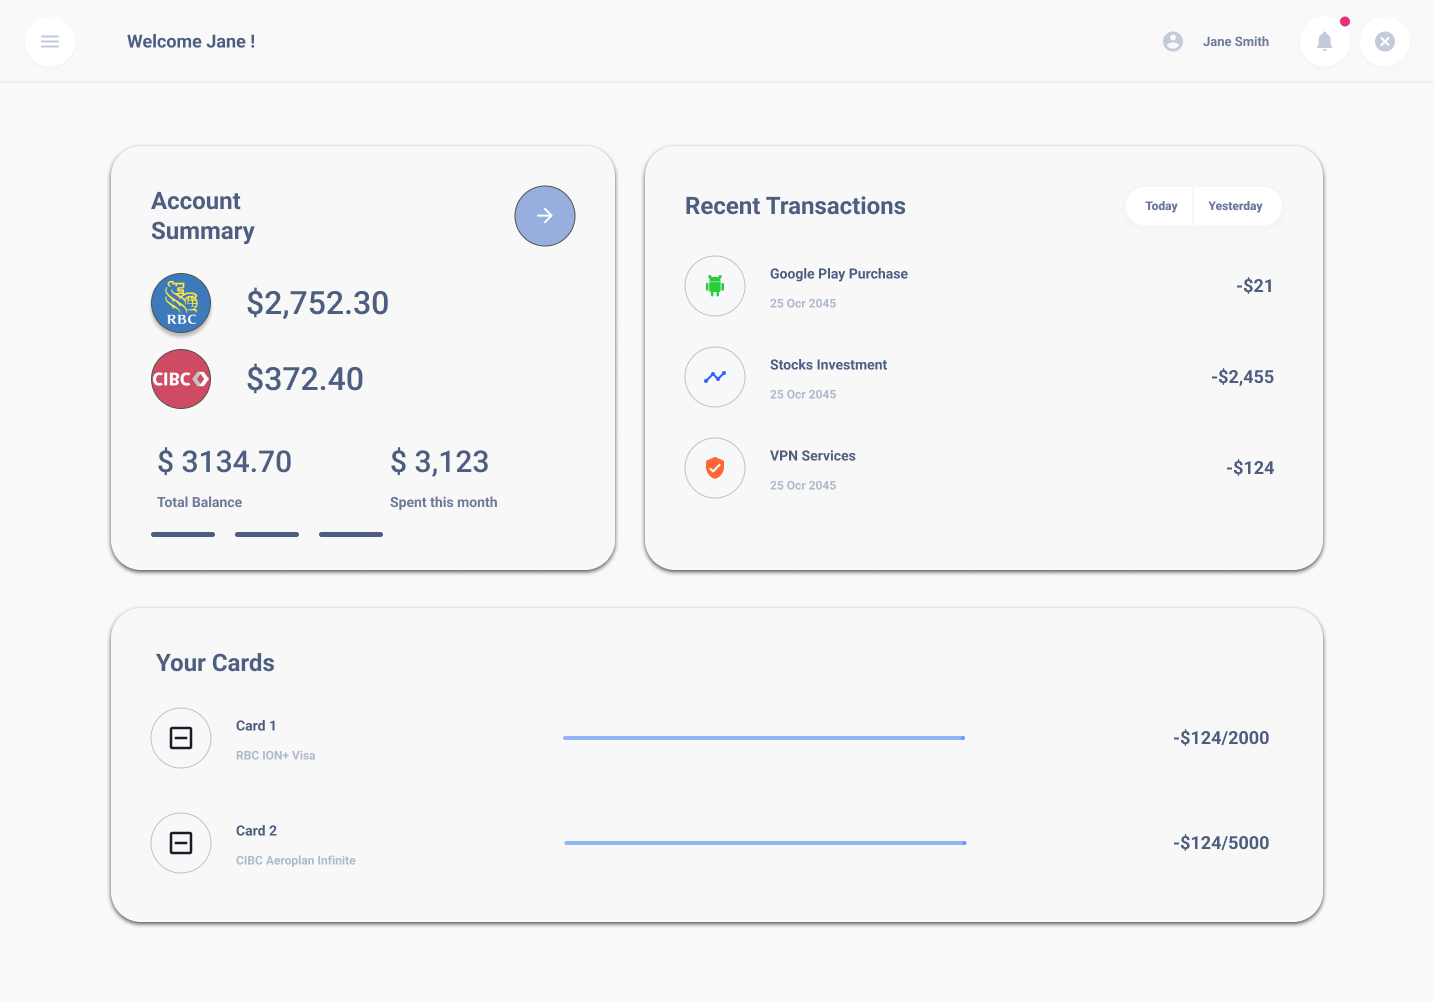The image size is (1434, 1002).
Task: Click the Card 2 title
Action: (256, 831)
